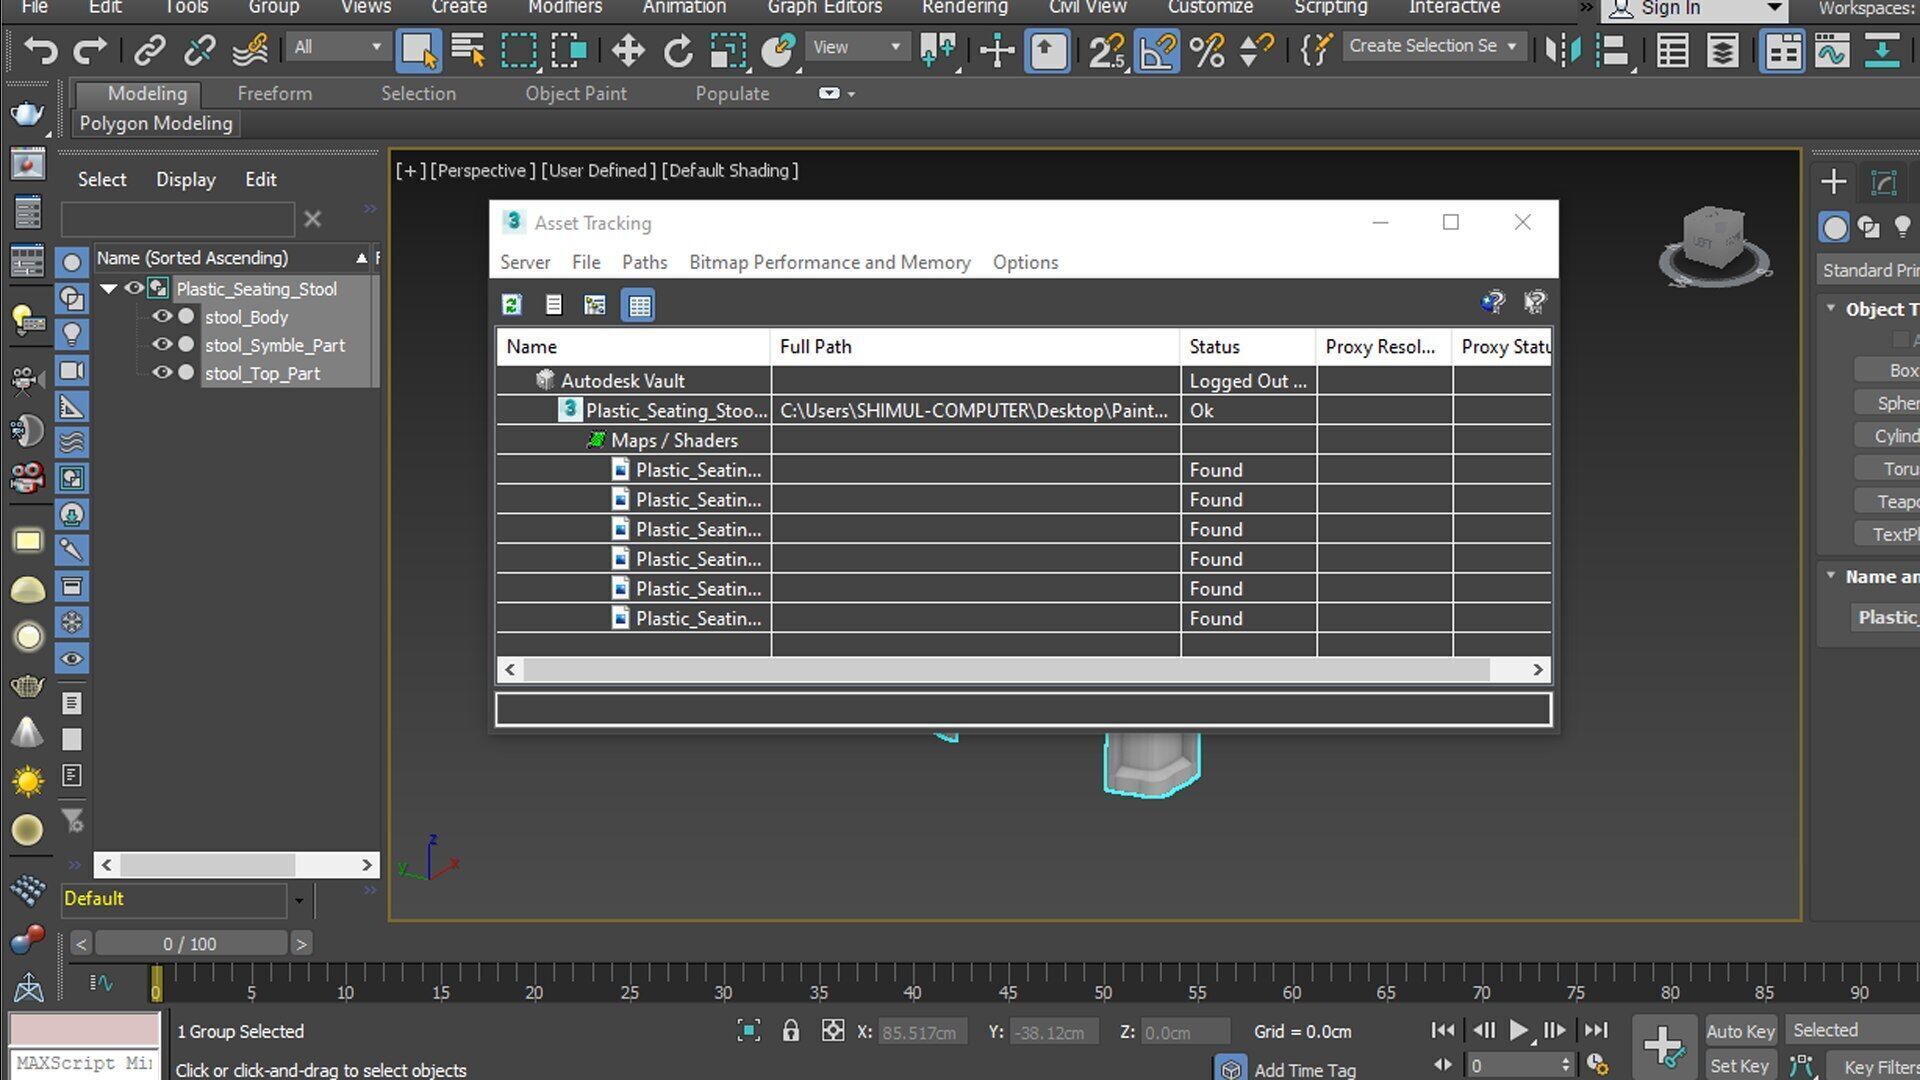This screenshot has height=1080, width=1920.
Task: Switch Asset Tracking to table view
Action: [638, 305]
